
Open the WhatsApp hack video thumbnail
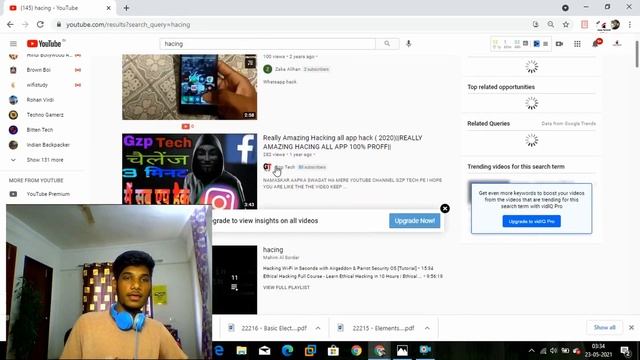pos(189,87)
